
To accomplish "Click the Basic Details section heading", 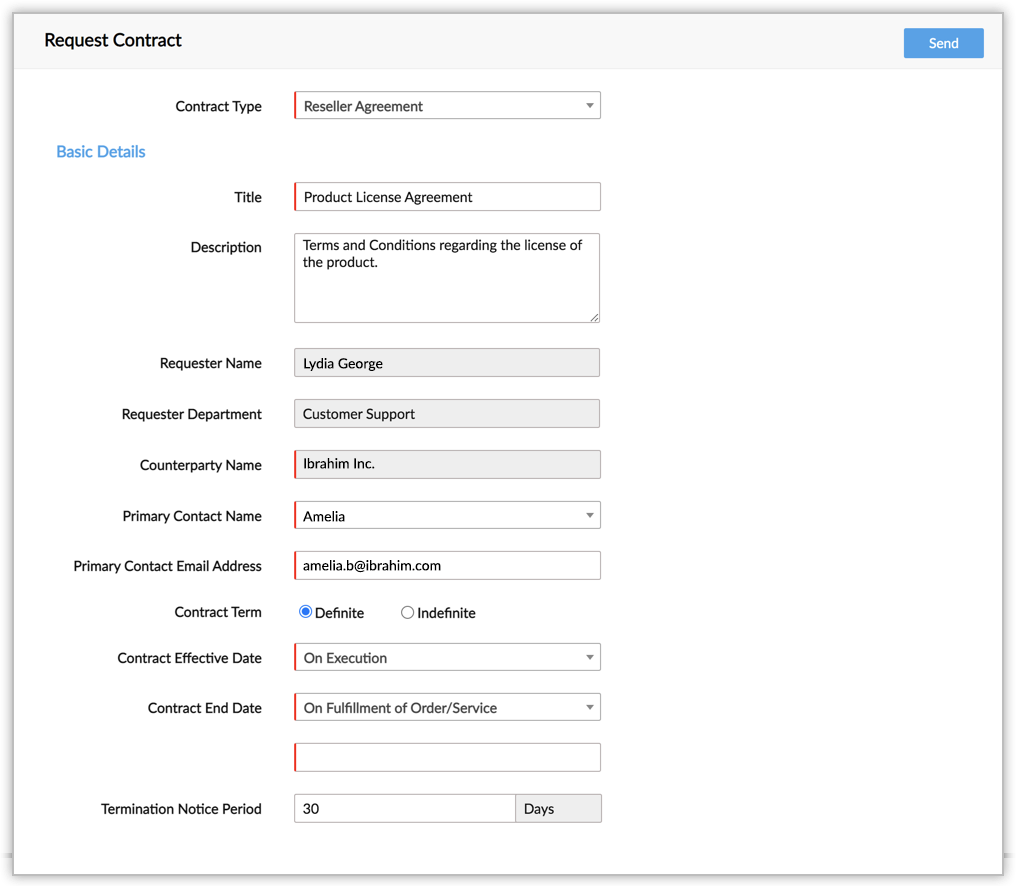I will [x=101, y=152].
